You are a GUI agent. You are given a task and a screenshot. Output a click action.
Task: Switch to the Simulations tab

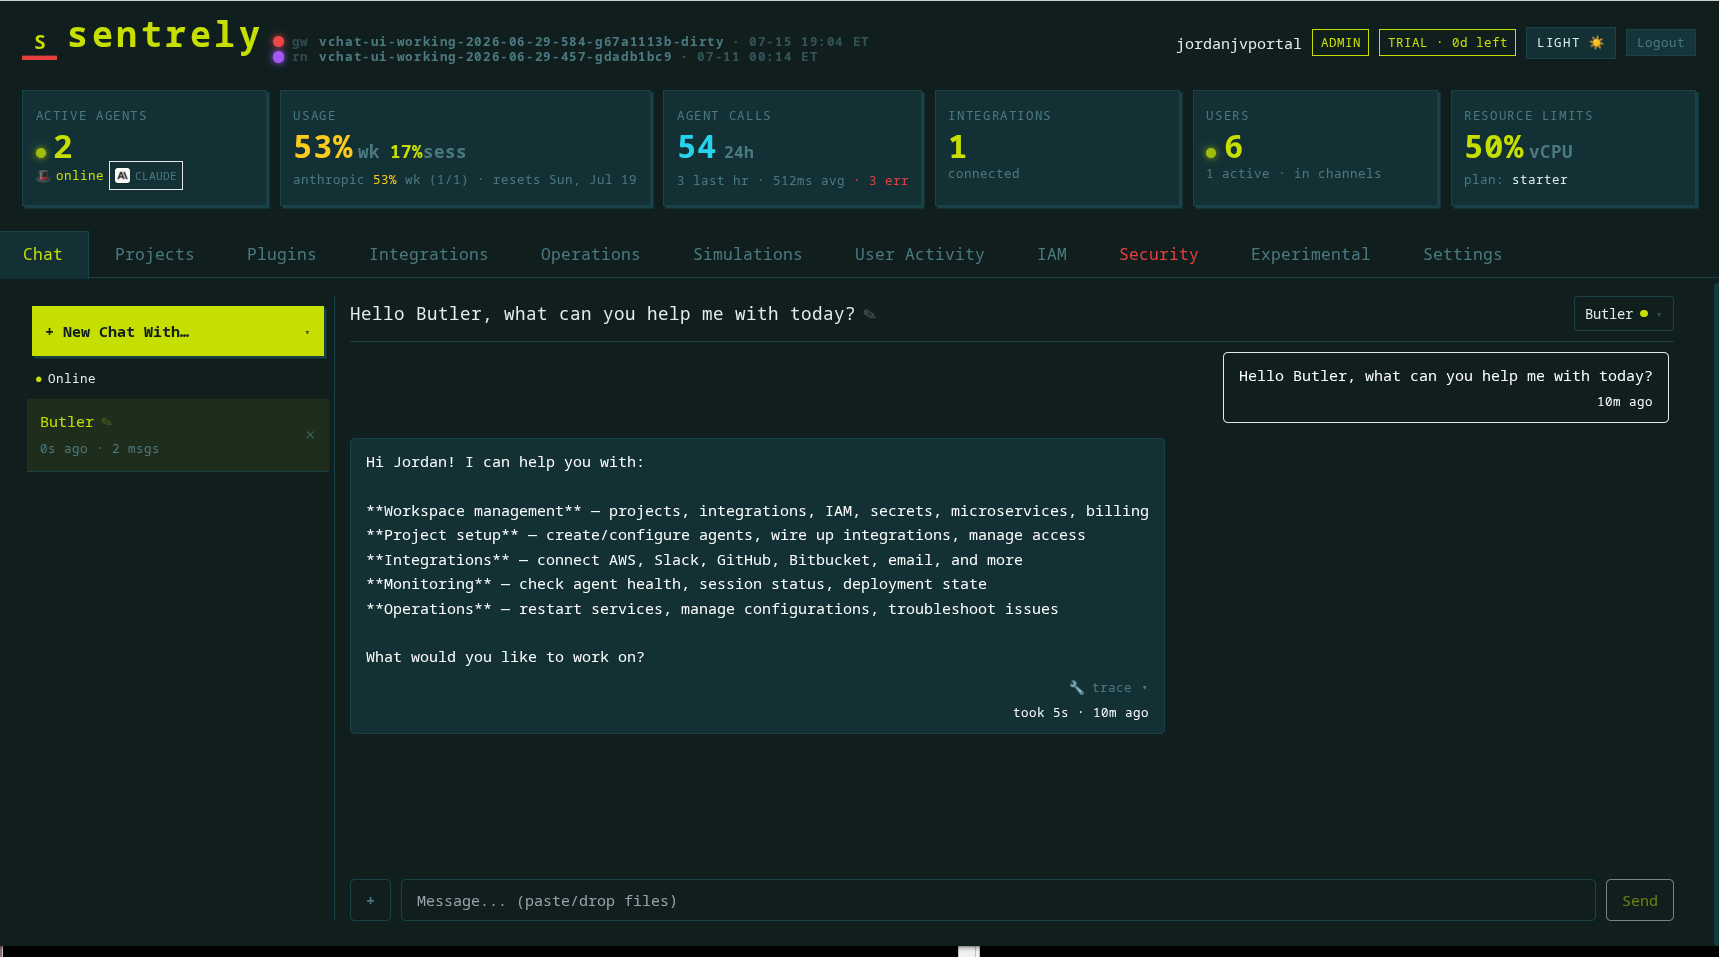747,254
